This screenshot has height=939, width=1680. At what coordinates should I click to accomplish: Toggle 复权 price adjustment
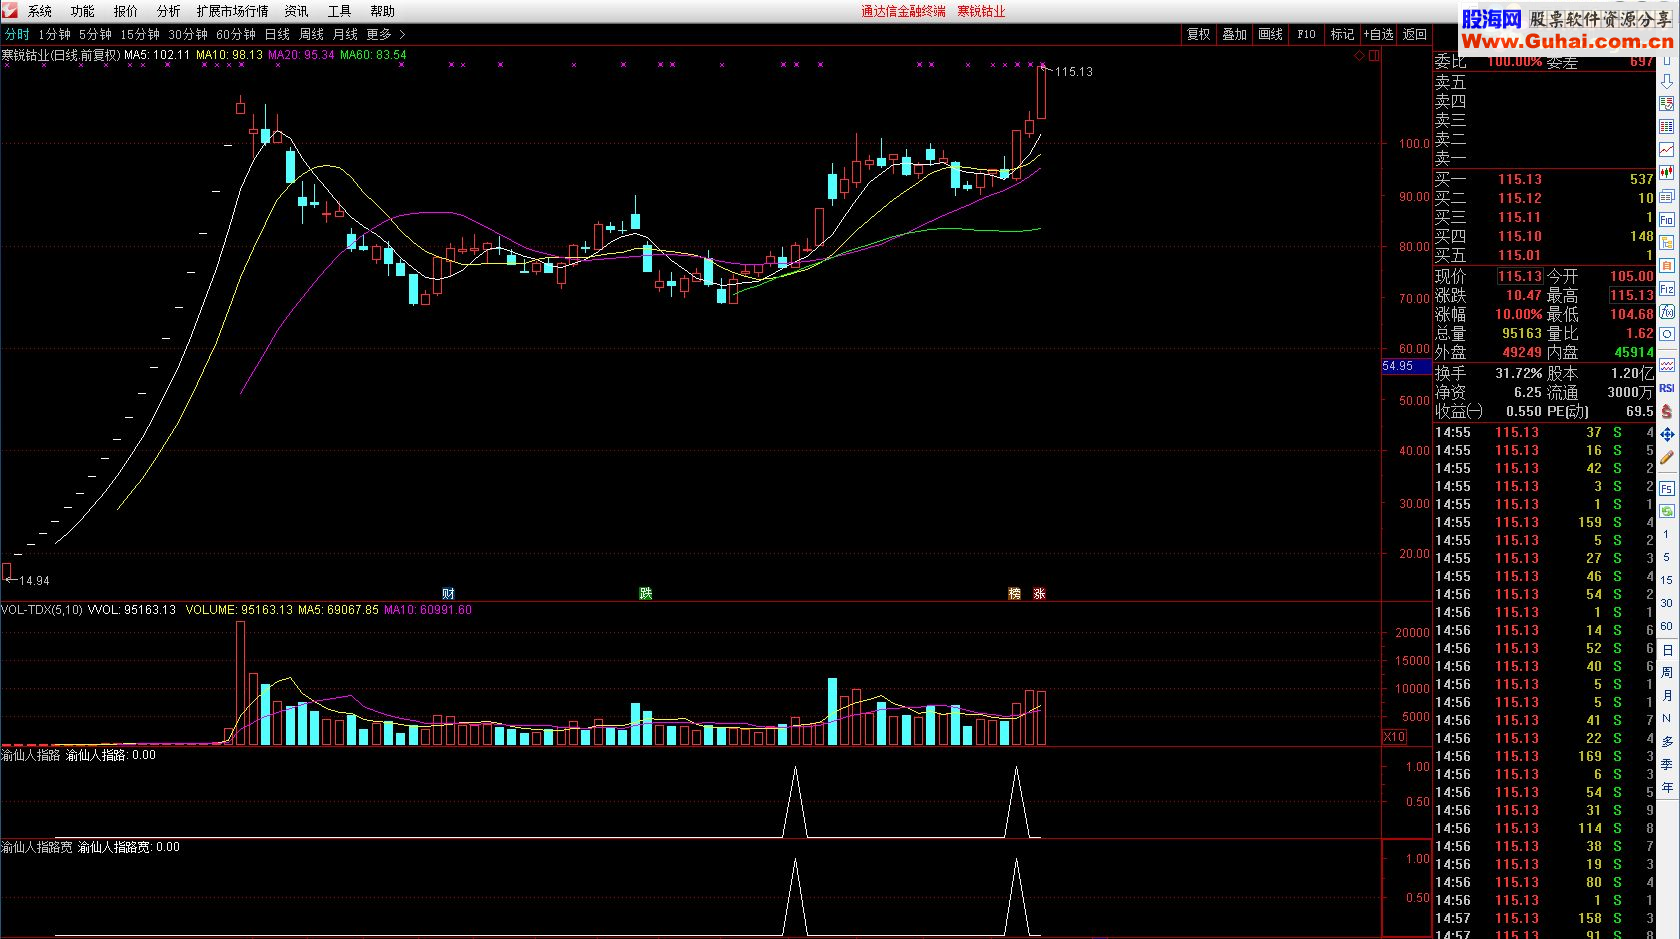[1198, 34]
